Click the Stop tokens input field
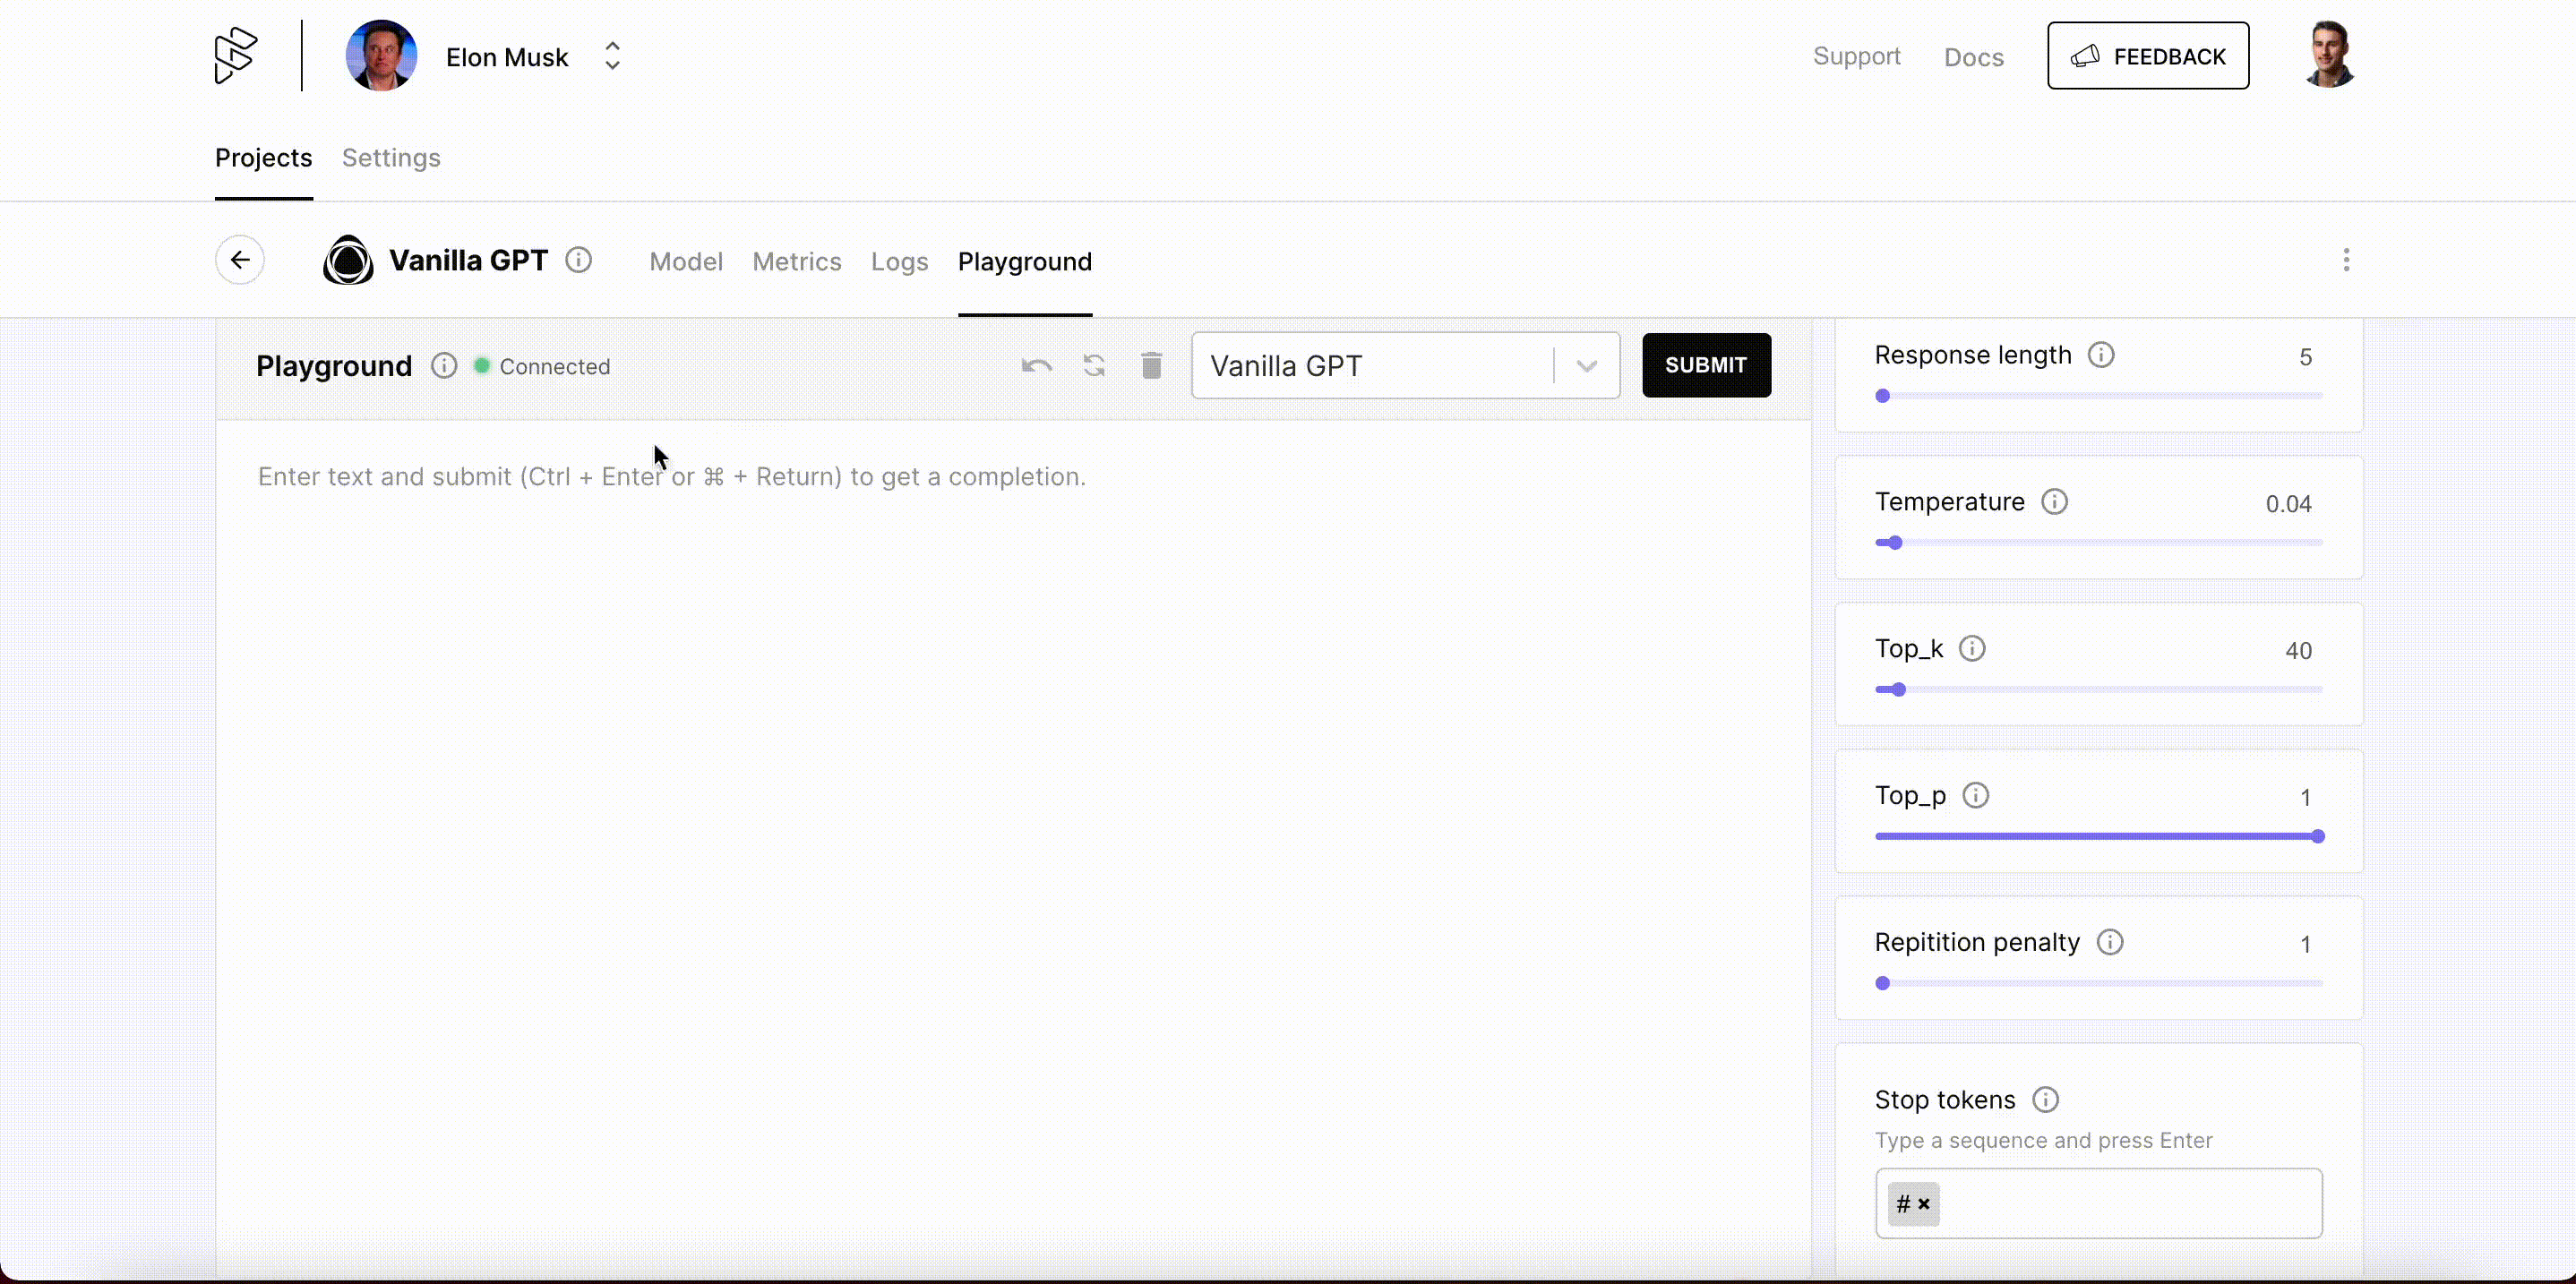 [x=2120, y=1204]
